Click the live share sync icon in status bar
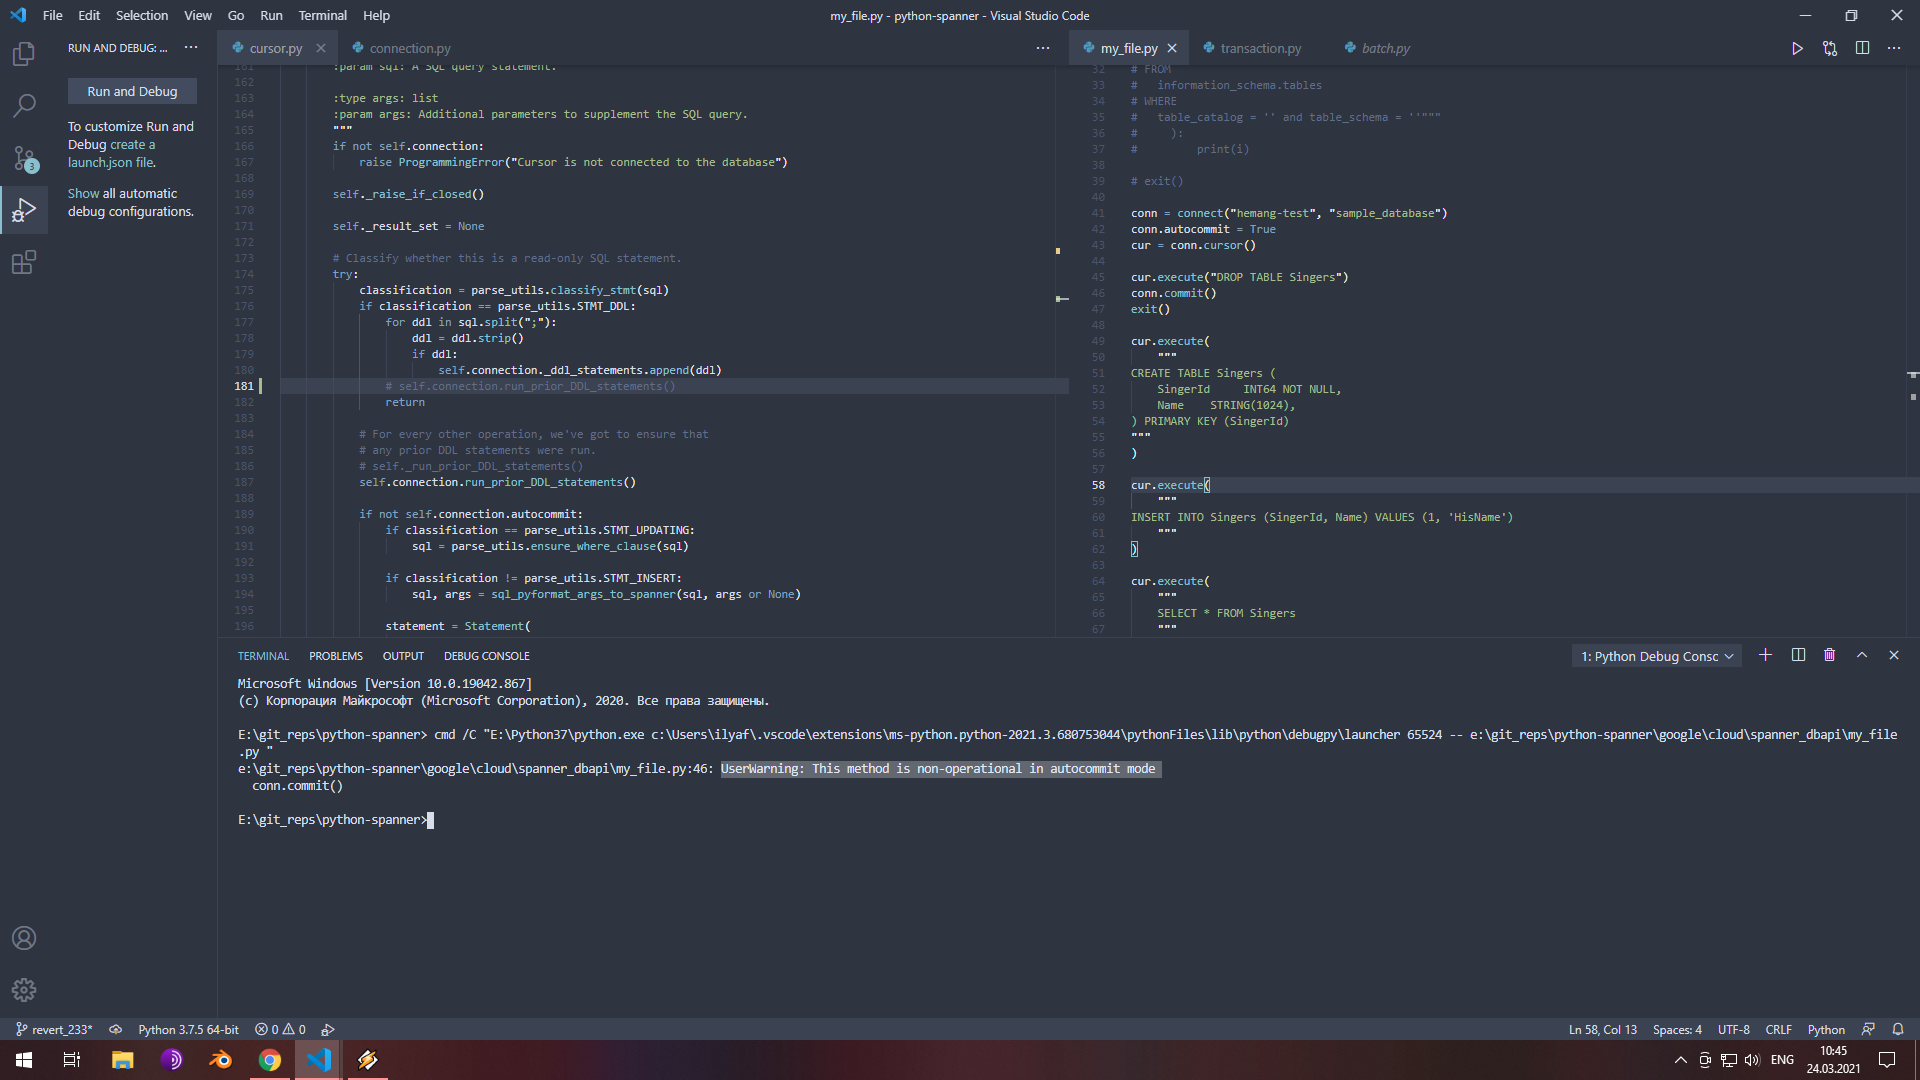1920x1080 pixels. click(x=116, y=1029)
